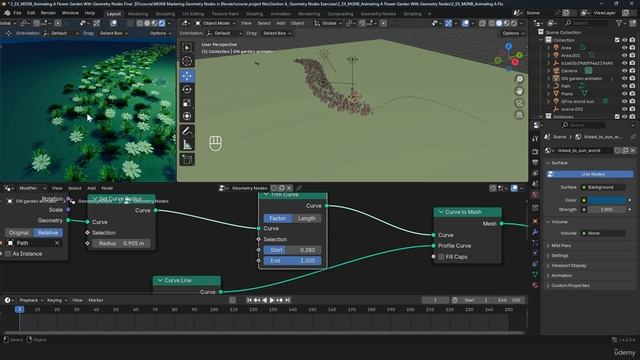Hide the Plane object in outliner

pos(624,94)
